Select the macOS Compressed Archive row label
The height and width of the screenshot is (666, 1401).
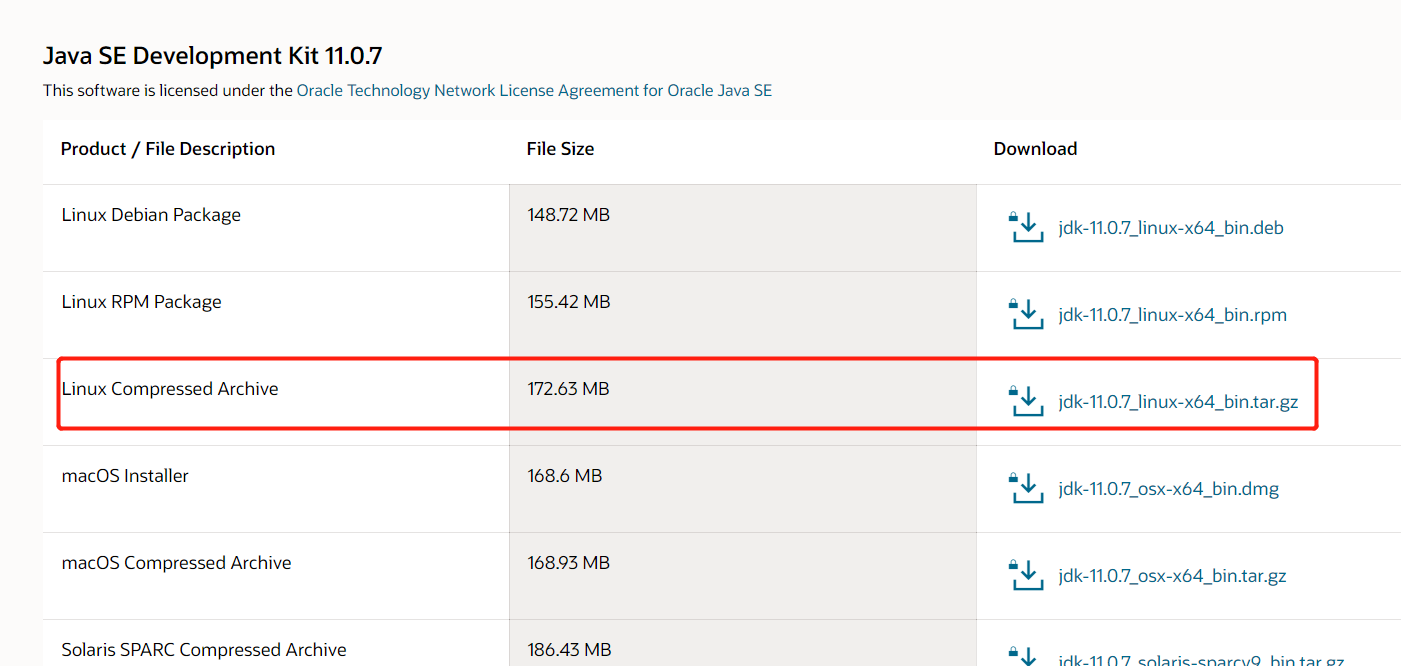[176, 563]
